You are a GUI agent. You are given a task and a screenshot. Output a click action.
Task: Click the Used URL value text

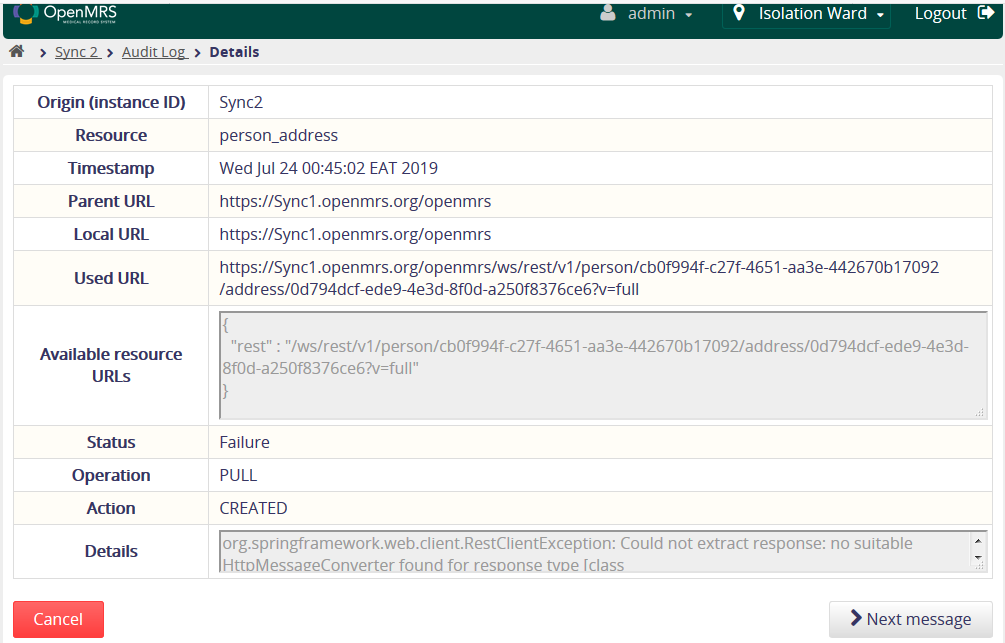click(x=578, y=278)
